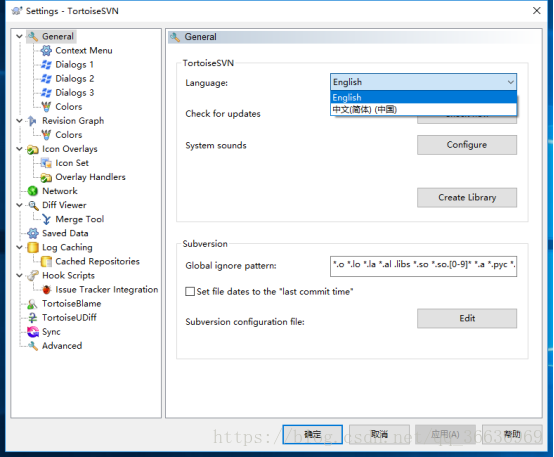Click the TortoiseSVN title bar icon
Image resolution: width=554 pixels, height=457 pixels.
[x=17, y=11]
